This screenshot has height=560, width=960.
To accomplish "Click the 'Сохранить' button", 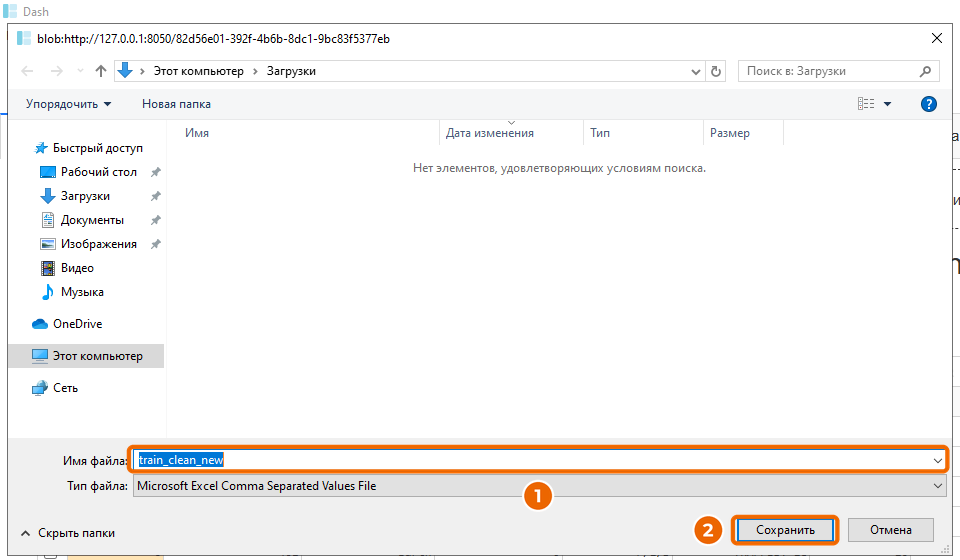I will (x=785, y=530).
